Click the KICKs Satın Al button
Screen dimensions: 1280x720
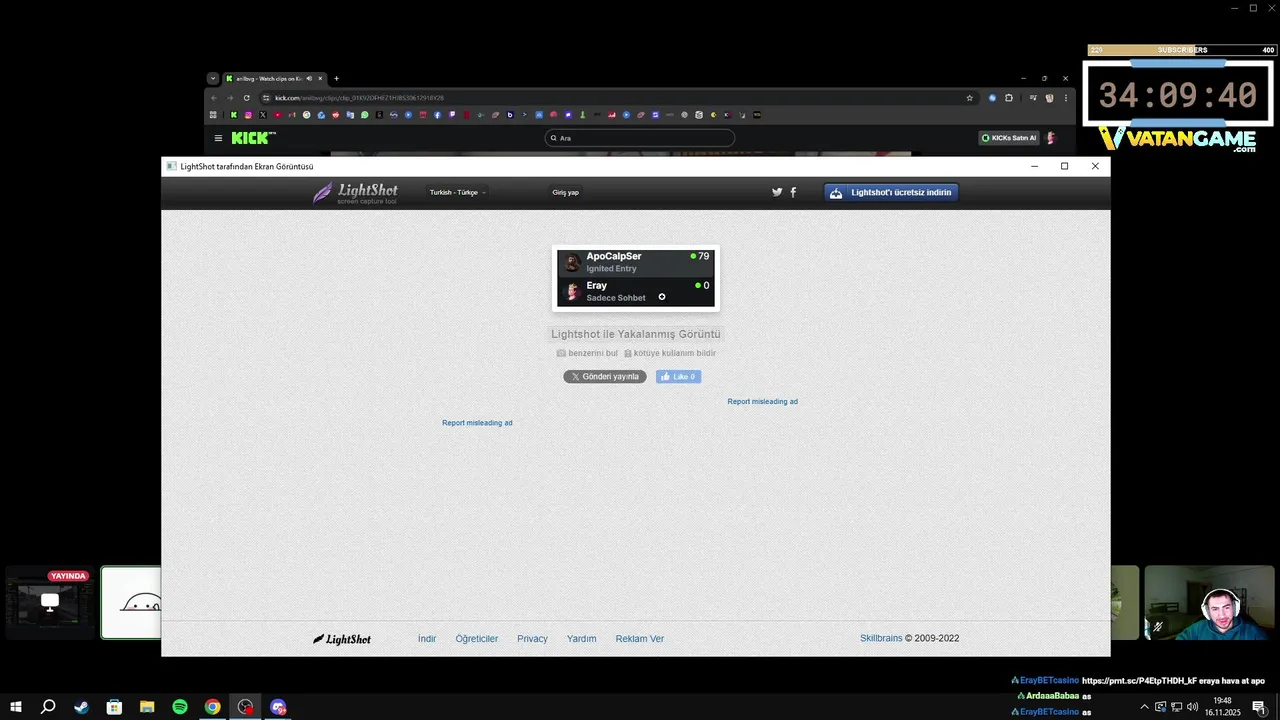tap(1009, 138)
